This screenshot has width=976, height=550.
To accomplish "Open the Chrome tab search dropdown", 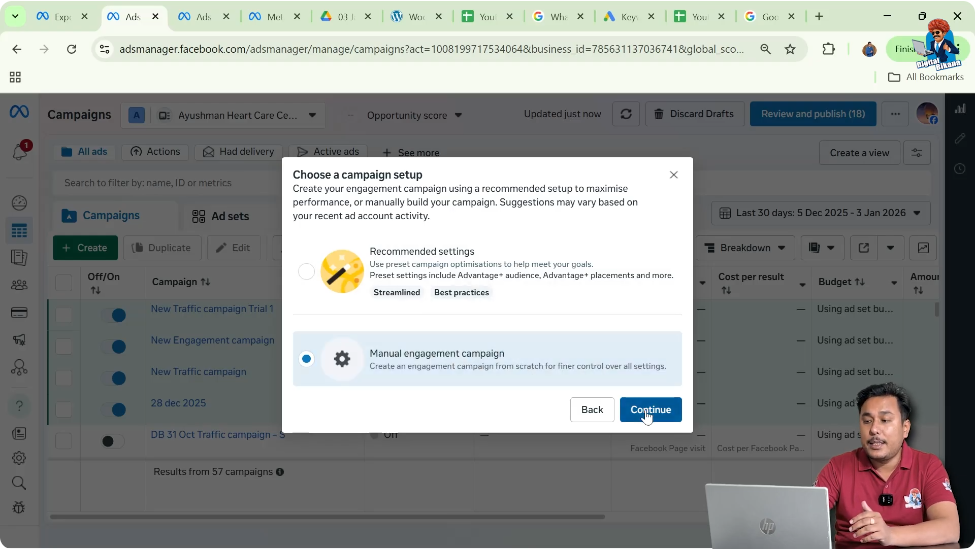I will (x=15, y=16).
